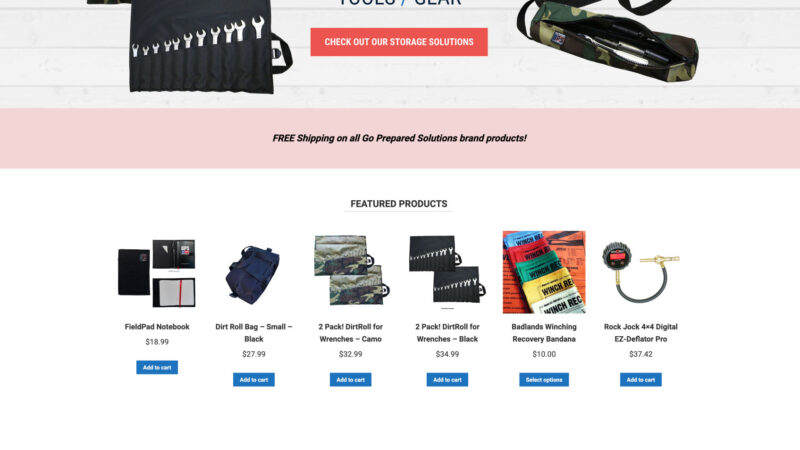
Task: Add Rock Jock 4x4 Digital EZ-Deflator to cart
Action: coord(641,380)
